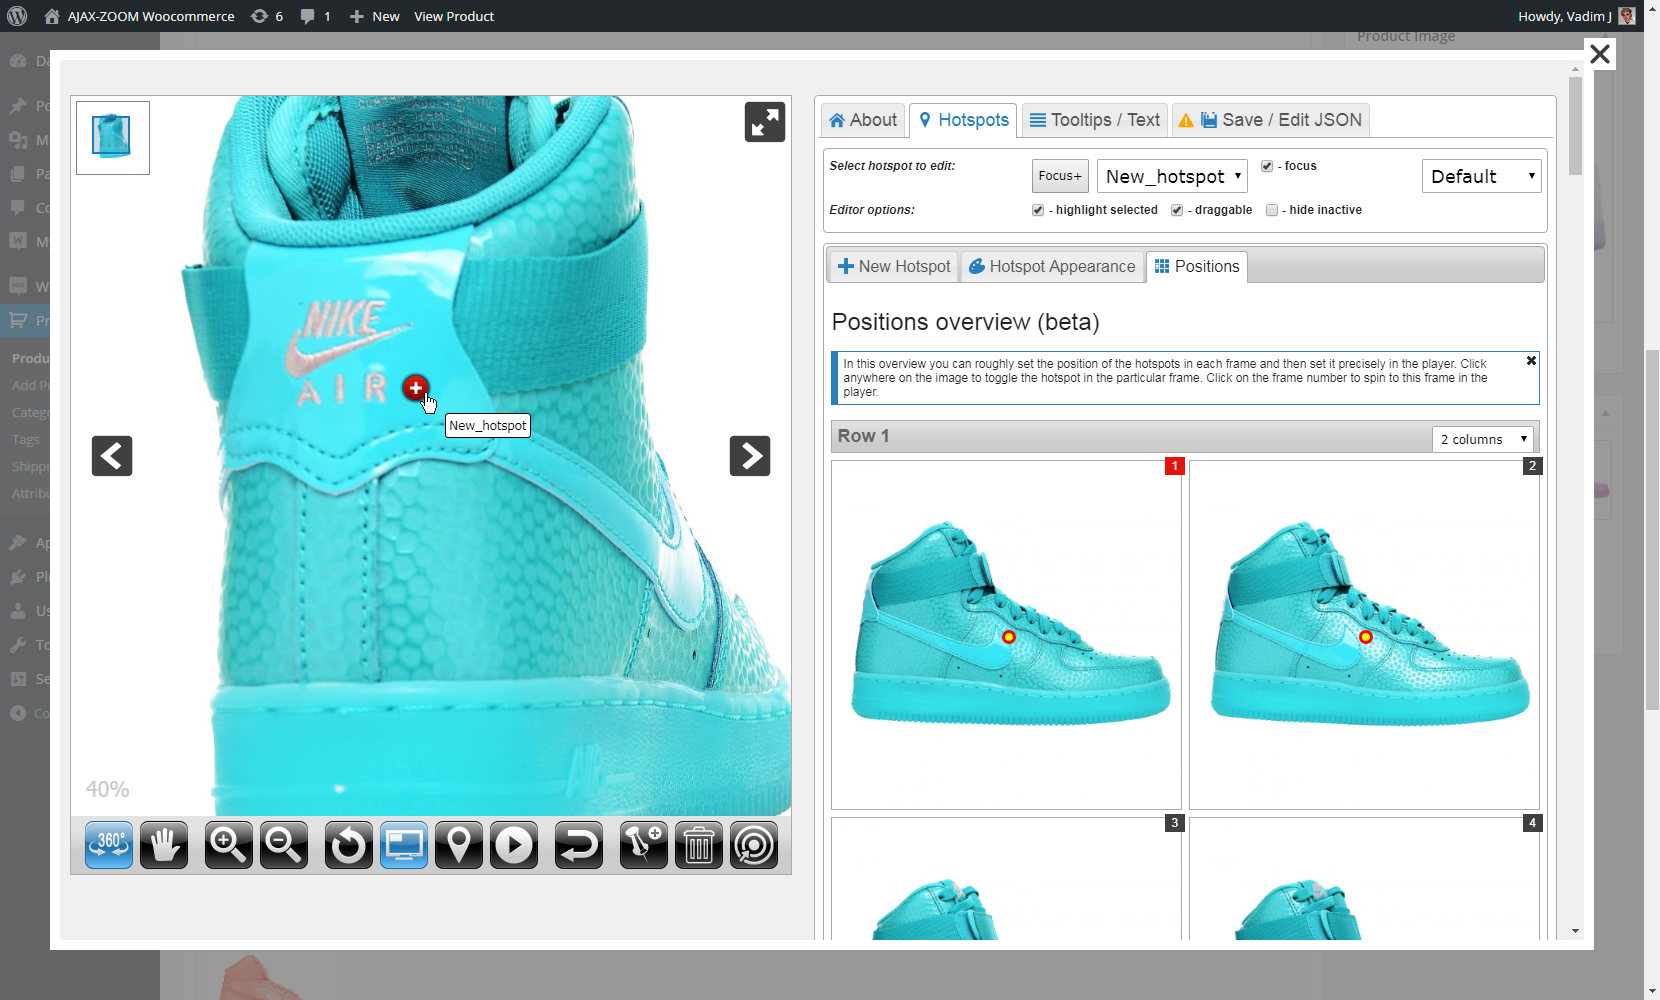Select the Positions subtab
Viewport: 1660px width, 1000px height.
tap(1197, 267)
